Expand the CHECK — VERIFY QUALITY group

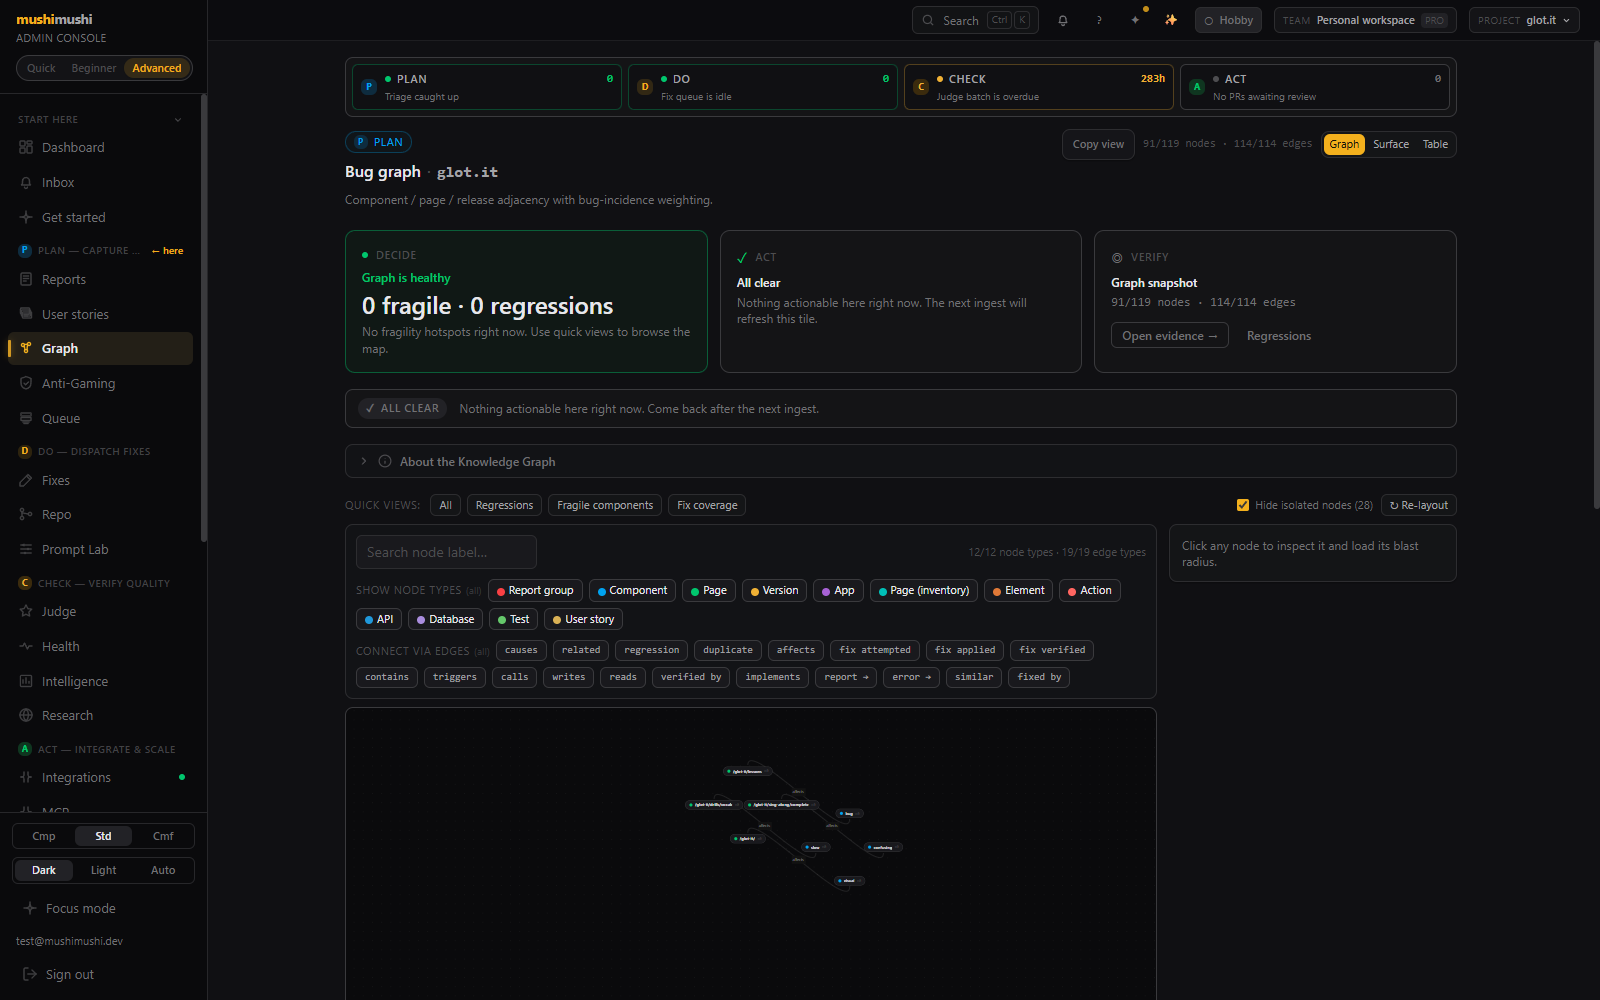[100, 583]
